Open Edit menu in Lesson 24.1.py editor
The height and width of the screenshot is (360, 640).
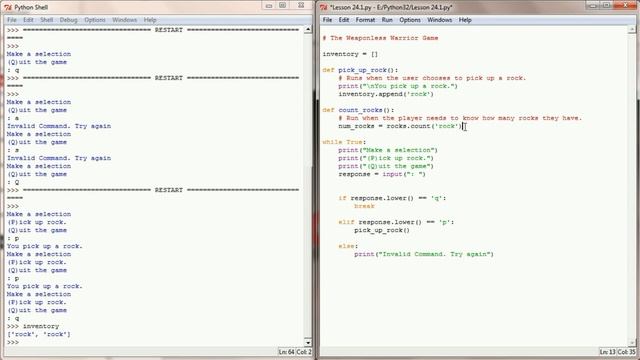344,20
